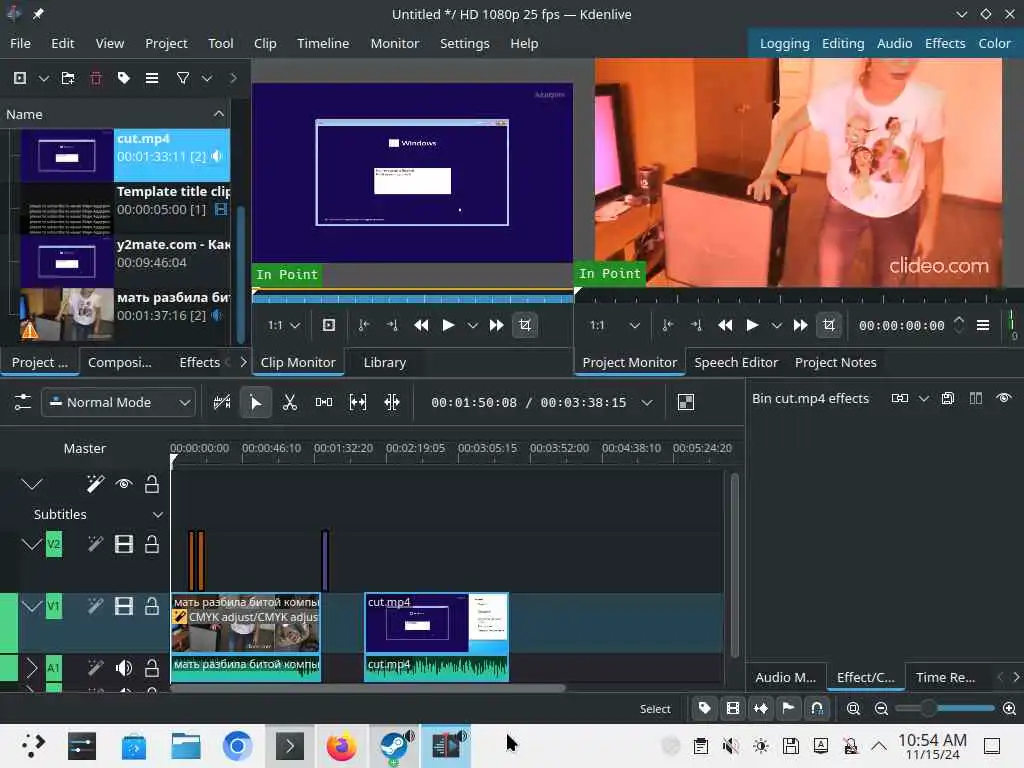The height and width of the screenshot is (768, 1024).
Task: Click Project Monitor timecode field
Action: pyautogui.click(x=901, y=325)
